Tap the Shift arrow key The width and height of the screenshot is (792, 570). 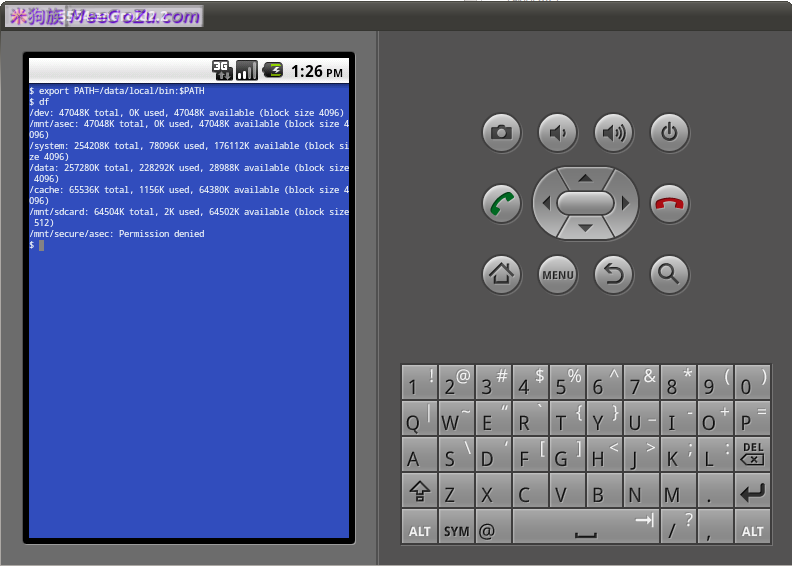click(420, 490)
